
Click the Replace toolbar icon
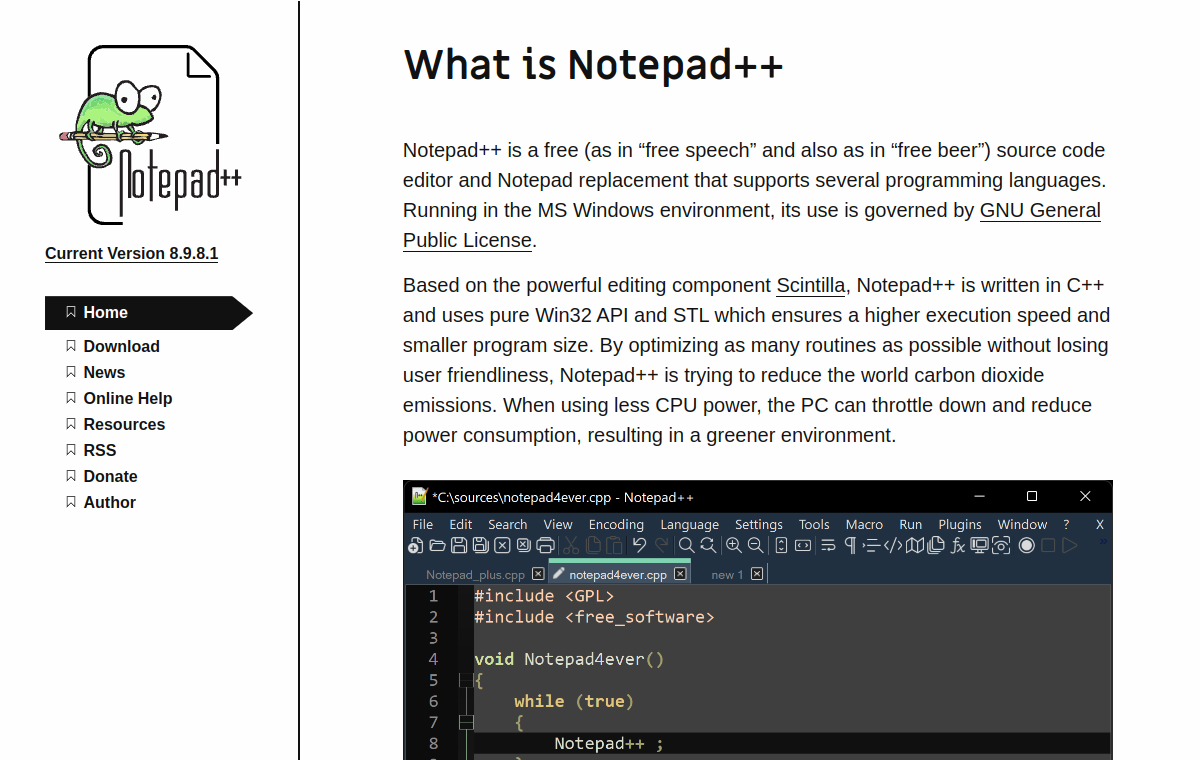click(708, 545)
